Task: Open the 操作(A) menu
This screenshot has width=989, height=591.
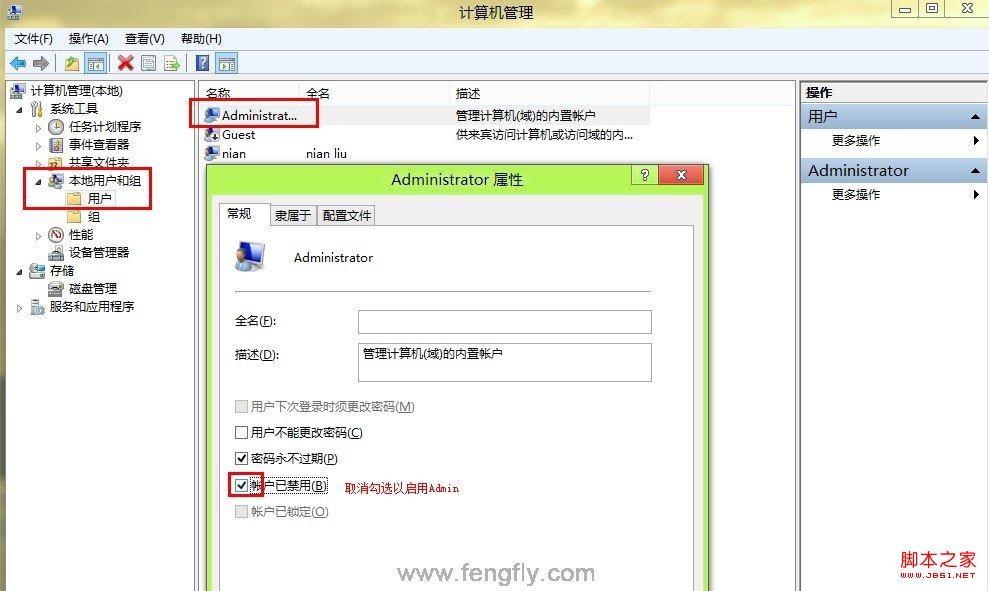Action: pos(88,39)
